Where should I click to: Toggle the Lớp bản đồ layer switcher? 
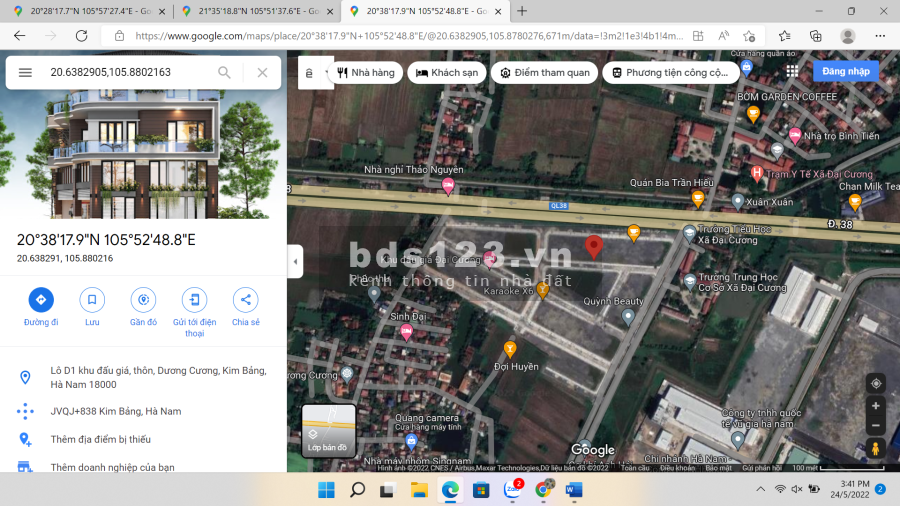tap(328, 430)
